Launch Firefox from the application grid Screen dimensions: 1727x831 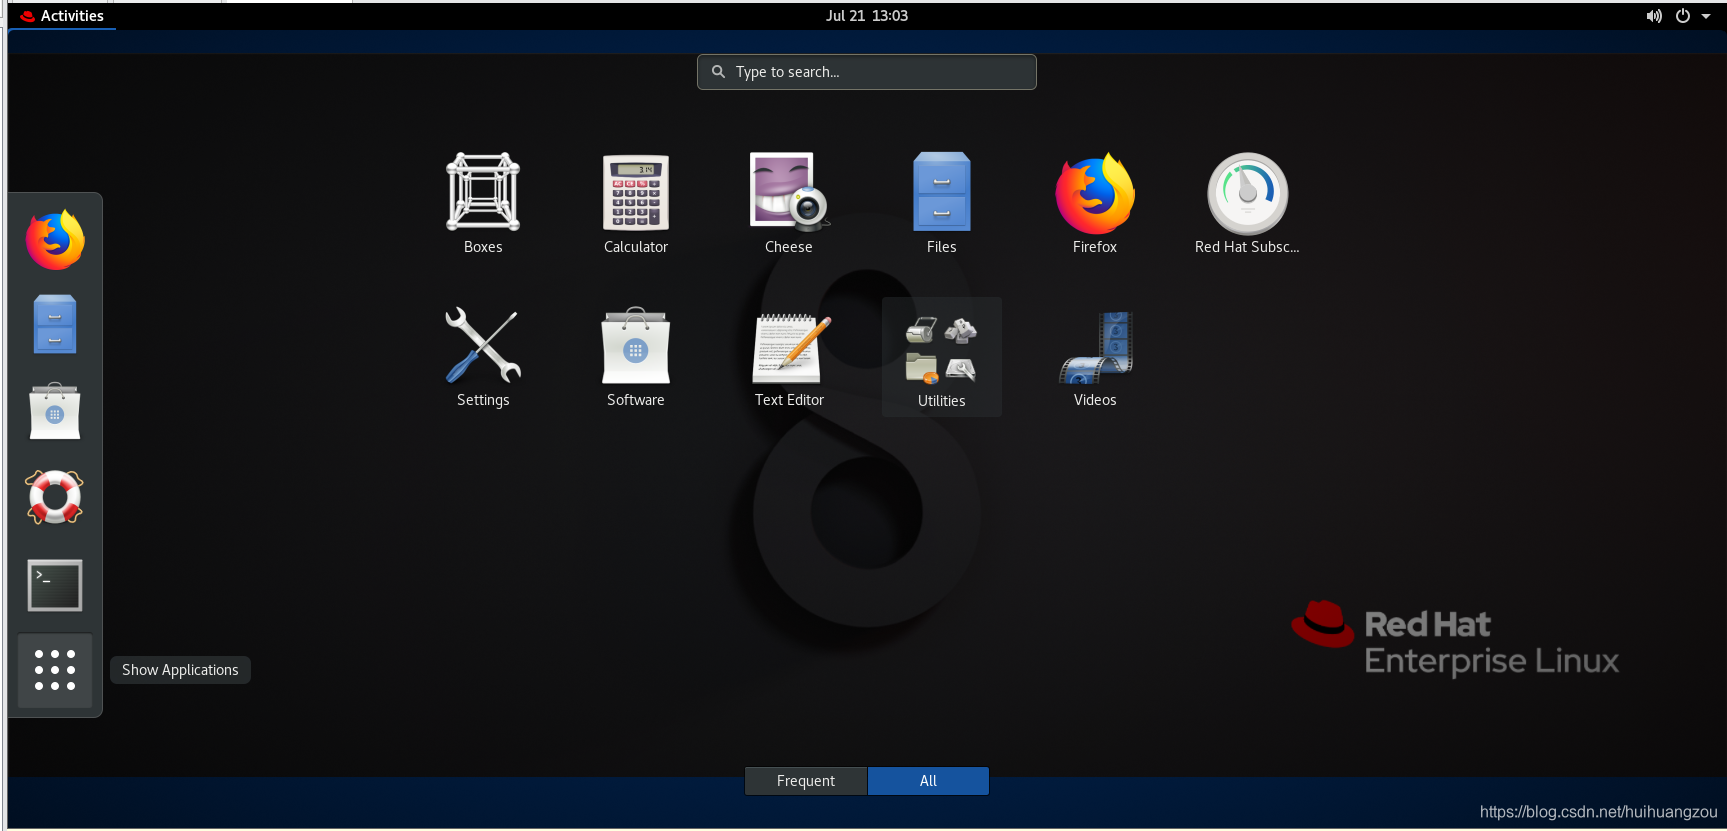pos(1095,204)
